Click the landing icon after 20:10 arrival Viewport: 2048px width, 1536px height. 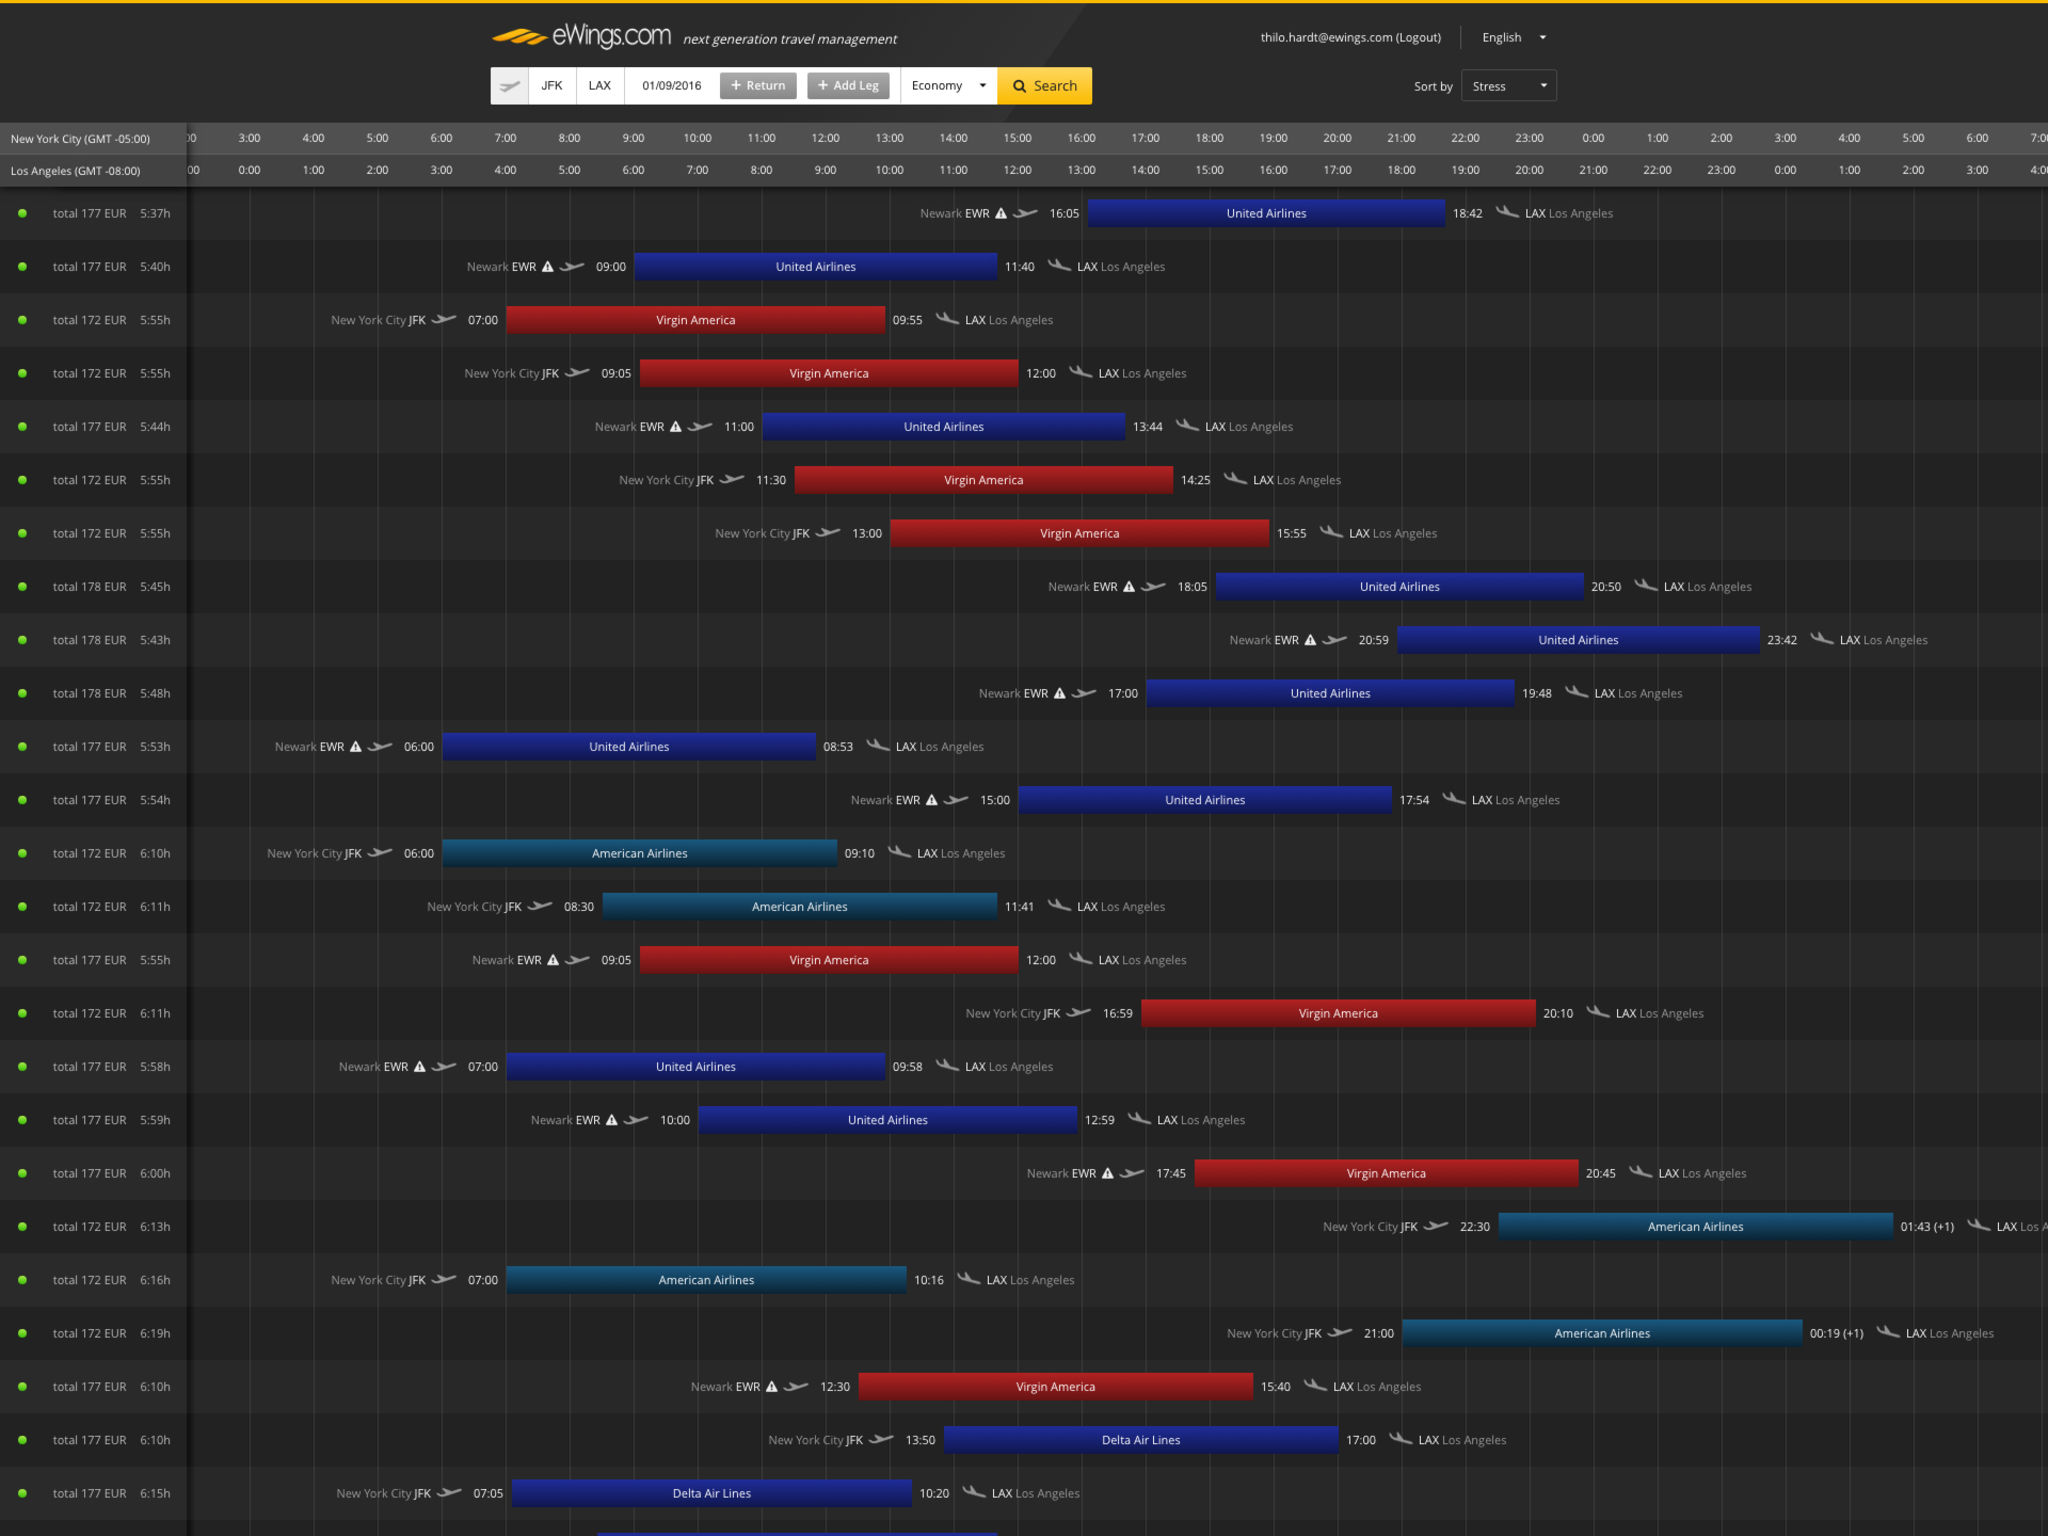point(1598,1012)
